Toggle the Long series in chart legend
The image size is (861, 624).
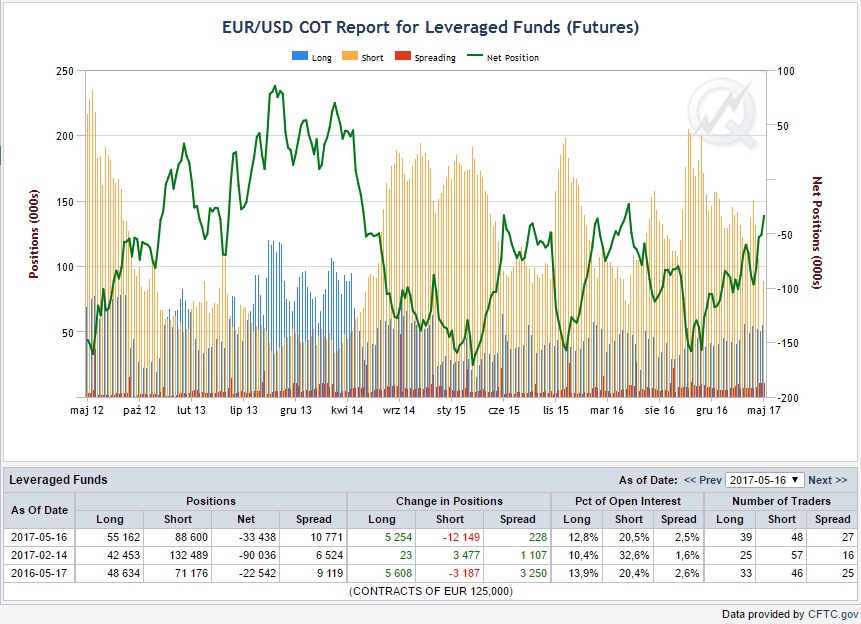tap(312, 58)
